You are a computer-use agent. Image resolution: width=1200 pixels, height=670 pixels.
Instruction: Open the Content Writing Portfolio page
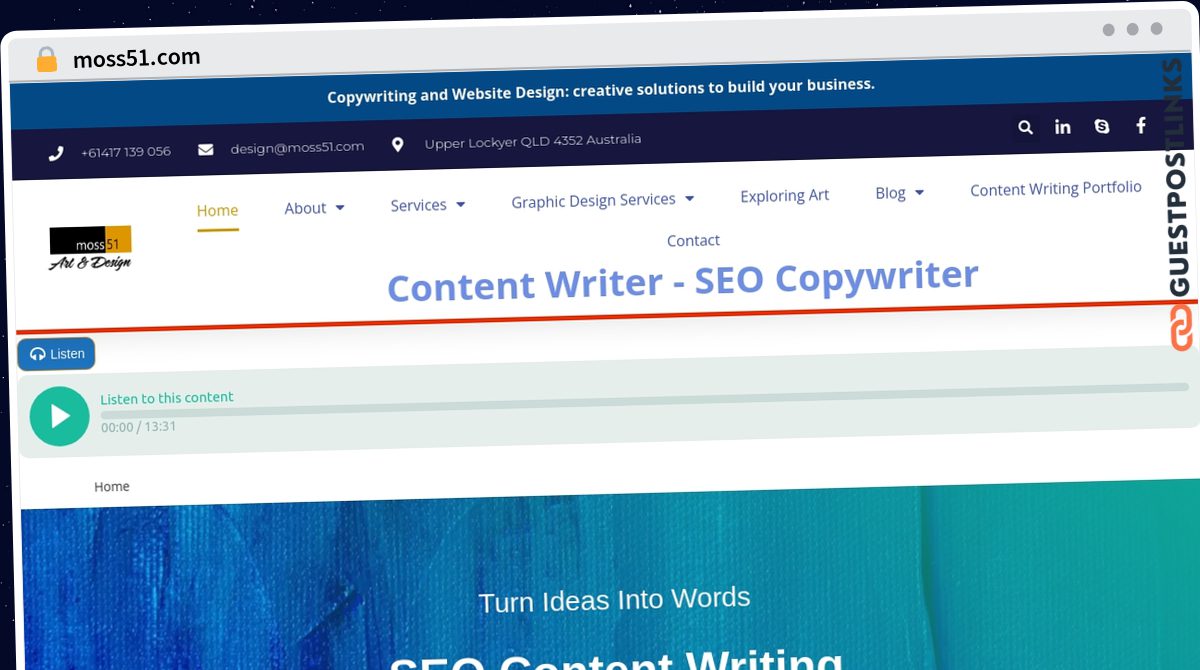tap(1056, 189)
